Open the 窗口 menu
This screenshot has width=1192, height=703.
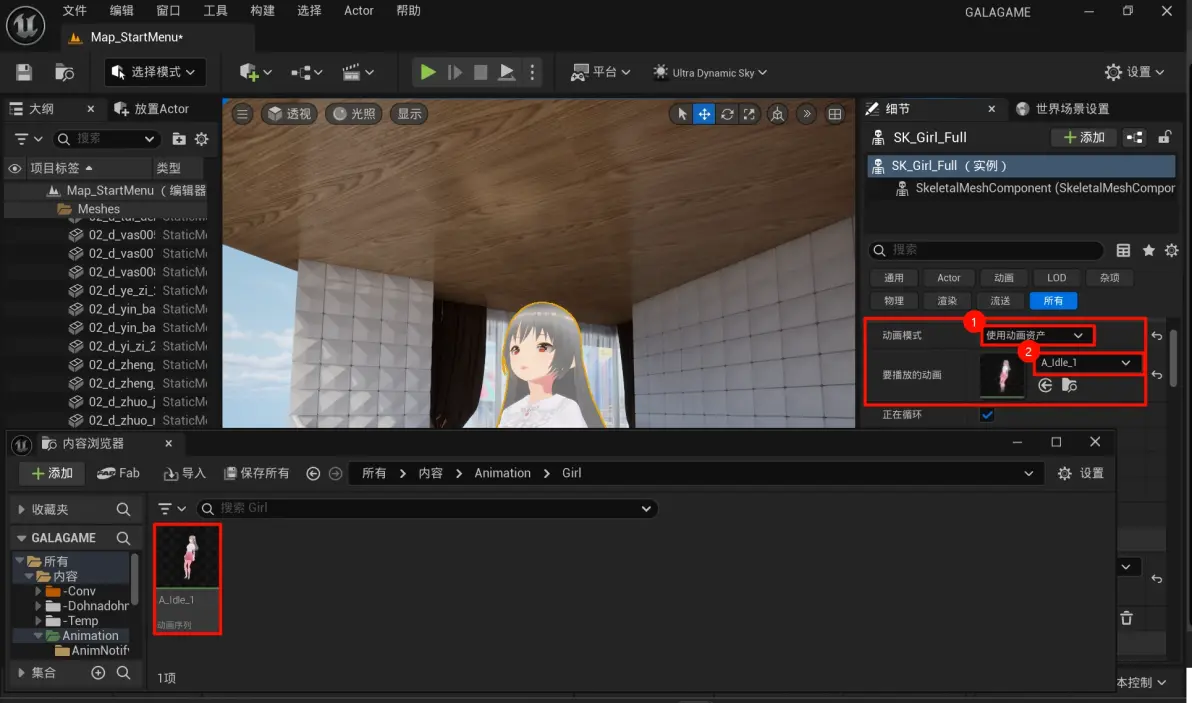(x=168, y=11)
